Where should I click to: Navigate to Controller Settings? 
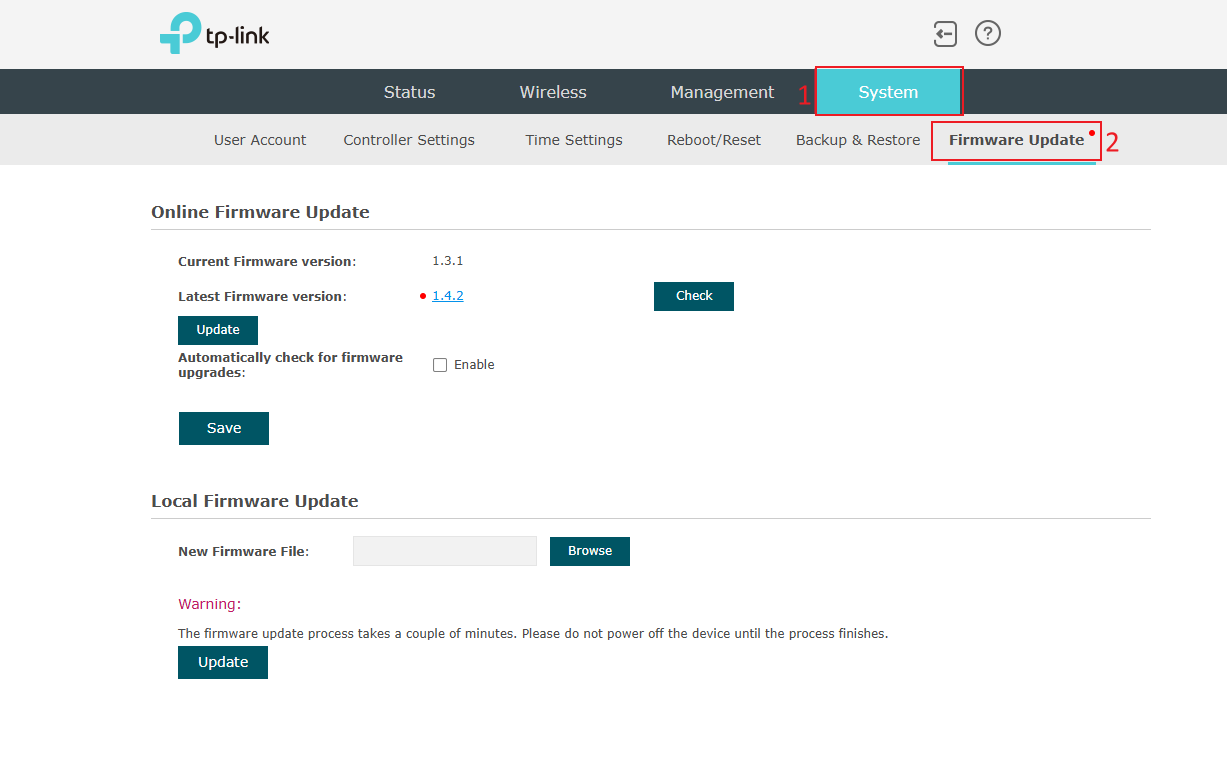(x=409, y=140)
